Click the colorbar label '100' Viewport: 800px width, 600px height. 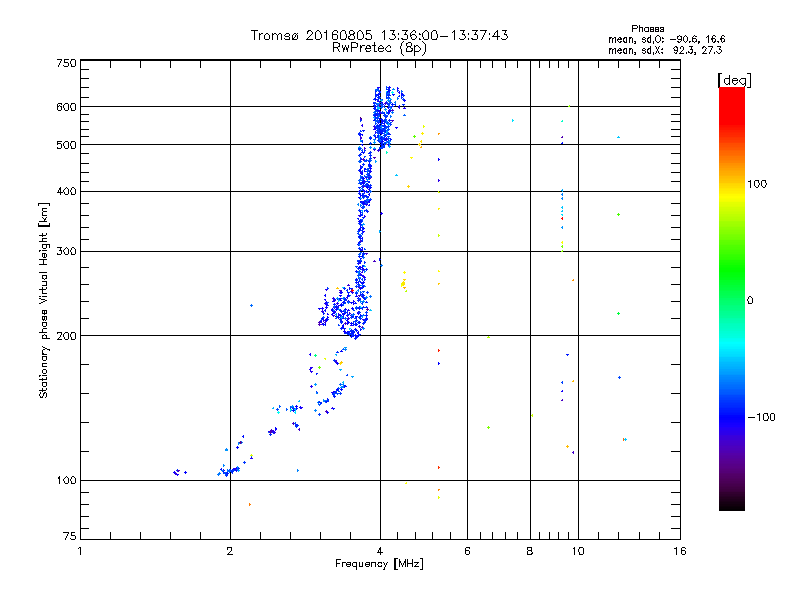pyautogui.click(x=757, y=184)
